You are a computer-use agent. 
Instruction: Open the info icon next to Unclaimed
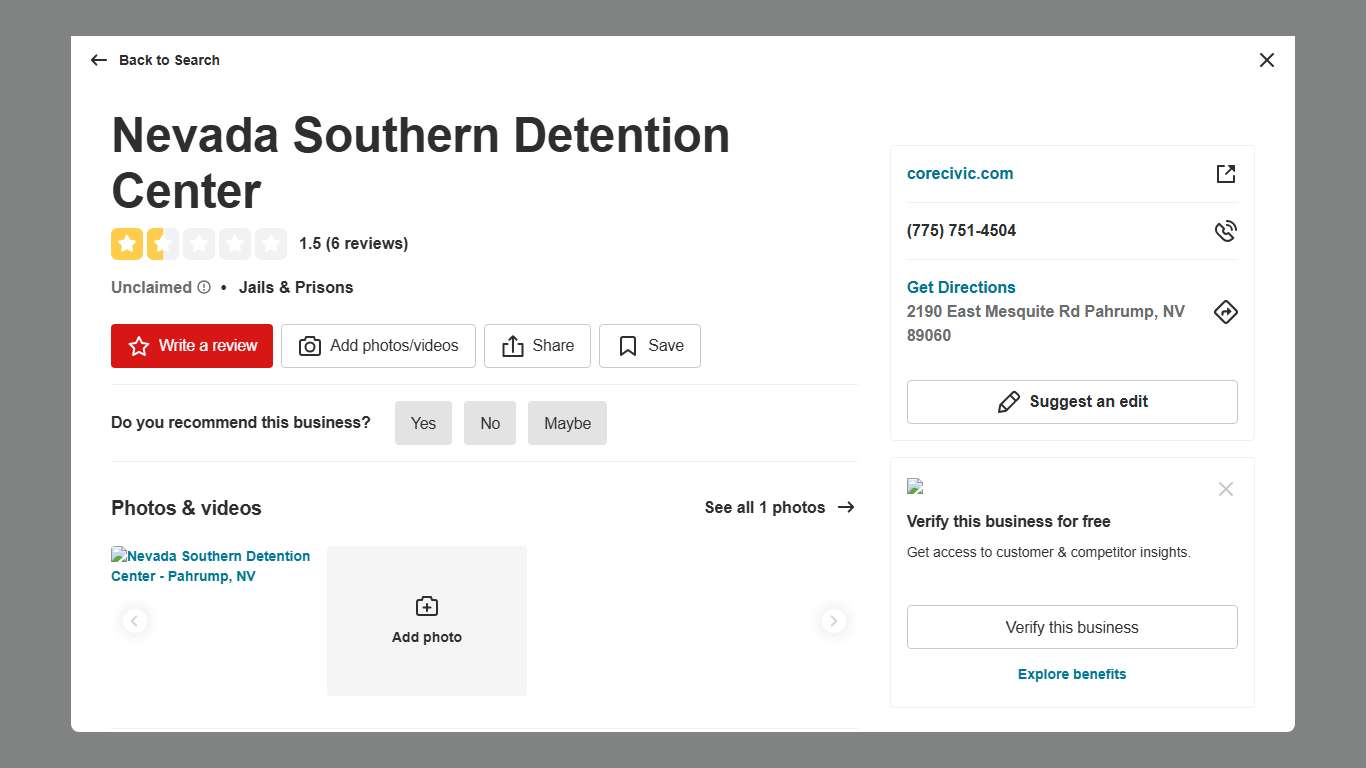pyautogui.click(x=205, y=287)
